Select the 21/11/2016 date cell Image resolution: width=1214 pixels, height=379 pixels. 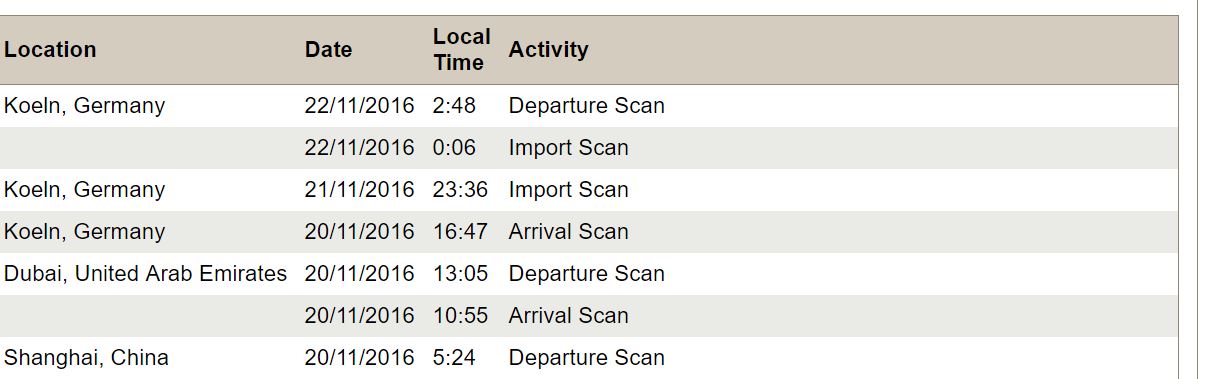pyautogui.click(x=359, y=190)
